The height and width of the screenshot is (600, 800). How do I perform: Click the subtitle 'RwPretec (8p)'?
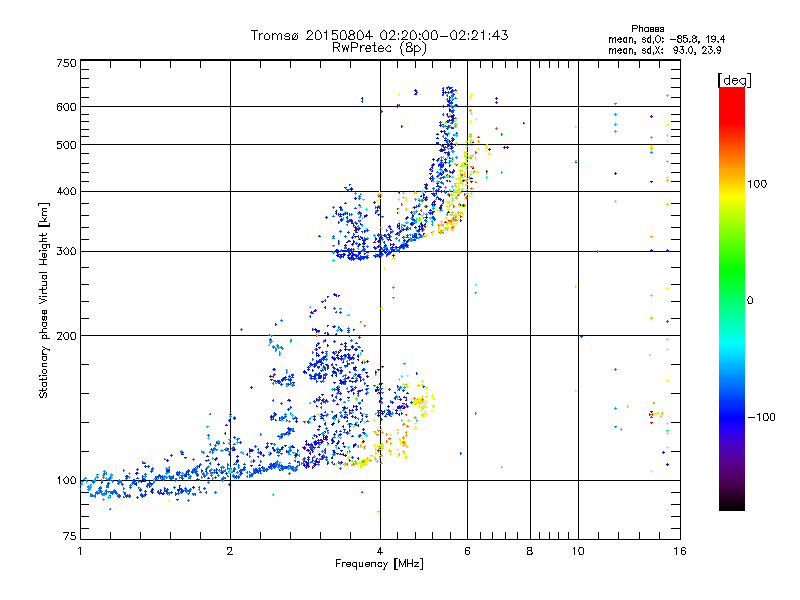tap(379, 48)
